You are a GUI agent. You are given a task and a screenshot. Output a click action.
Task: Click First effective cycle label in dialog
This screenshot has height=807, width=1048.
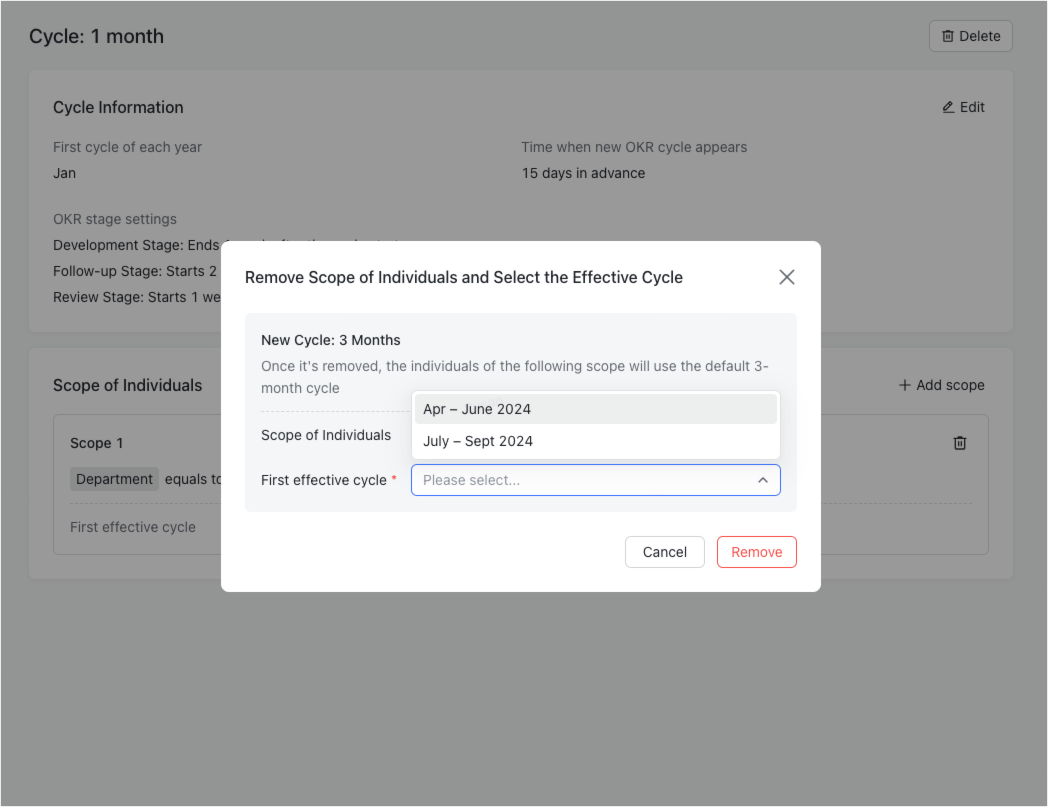(324, 480)
